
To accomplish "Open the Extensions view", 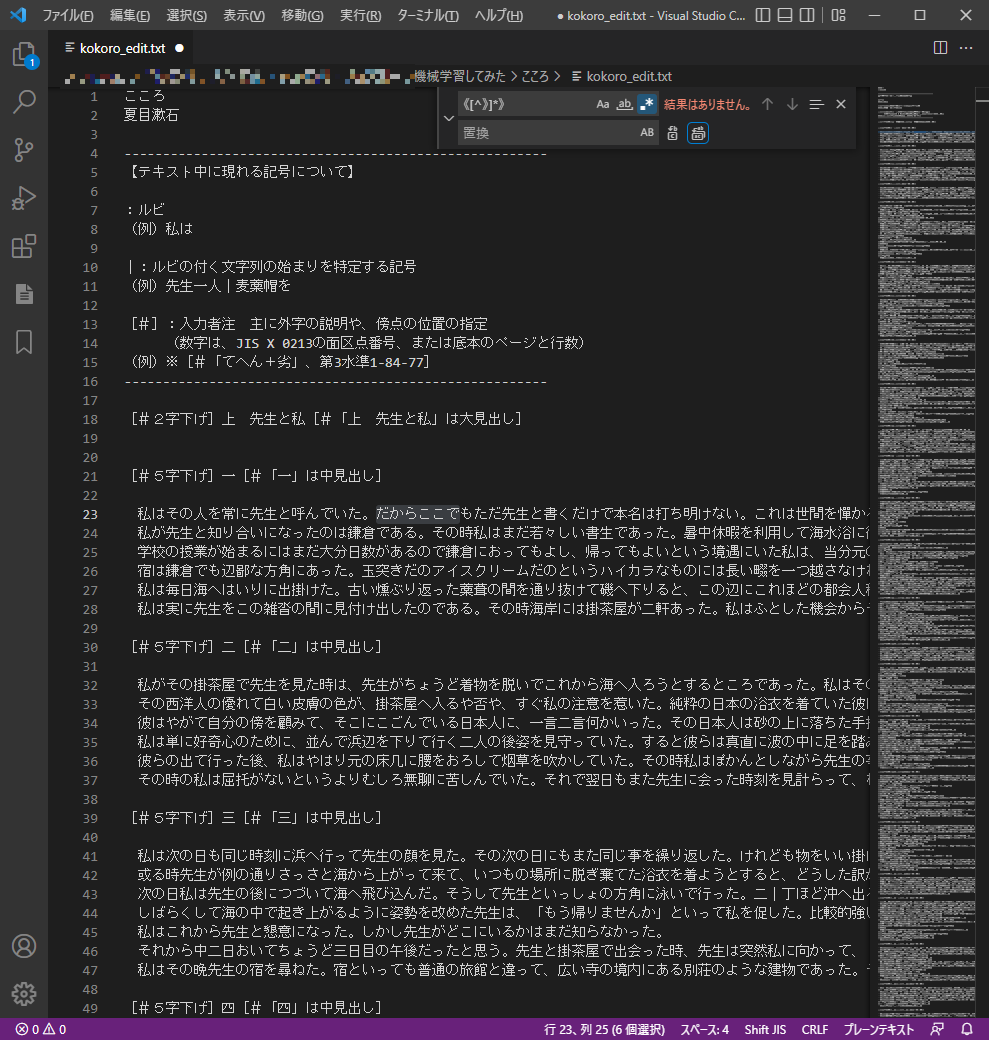I will pos(23,246).
